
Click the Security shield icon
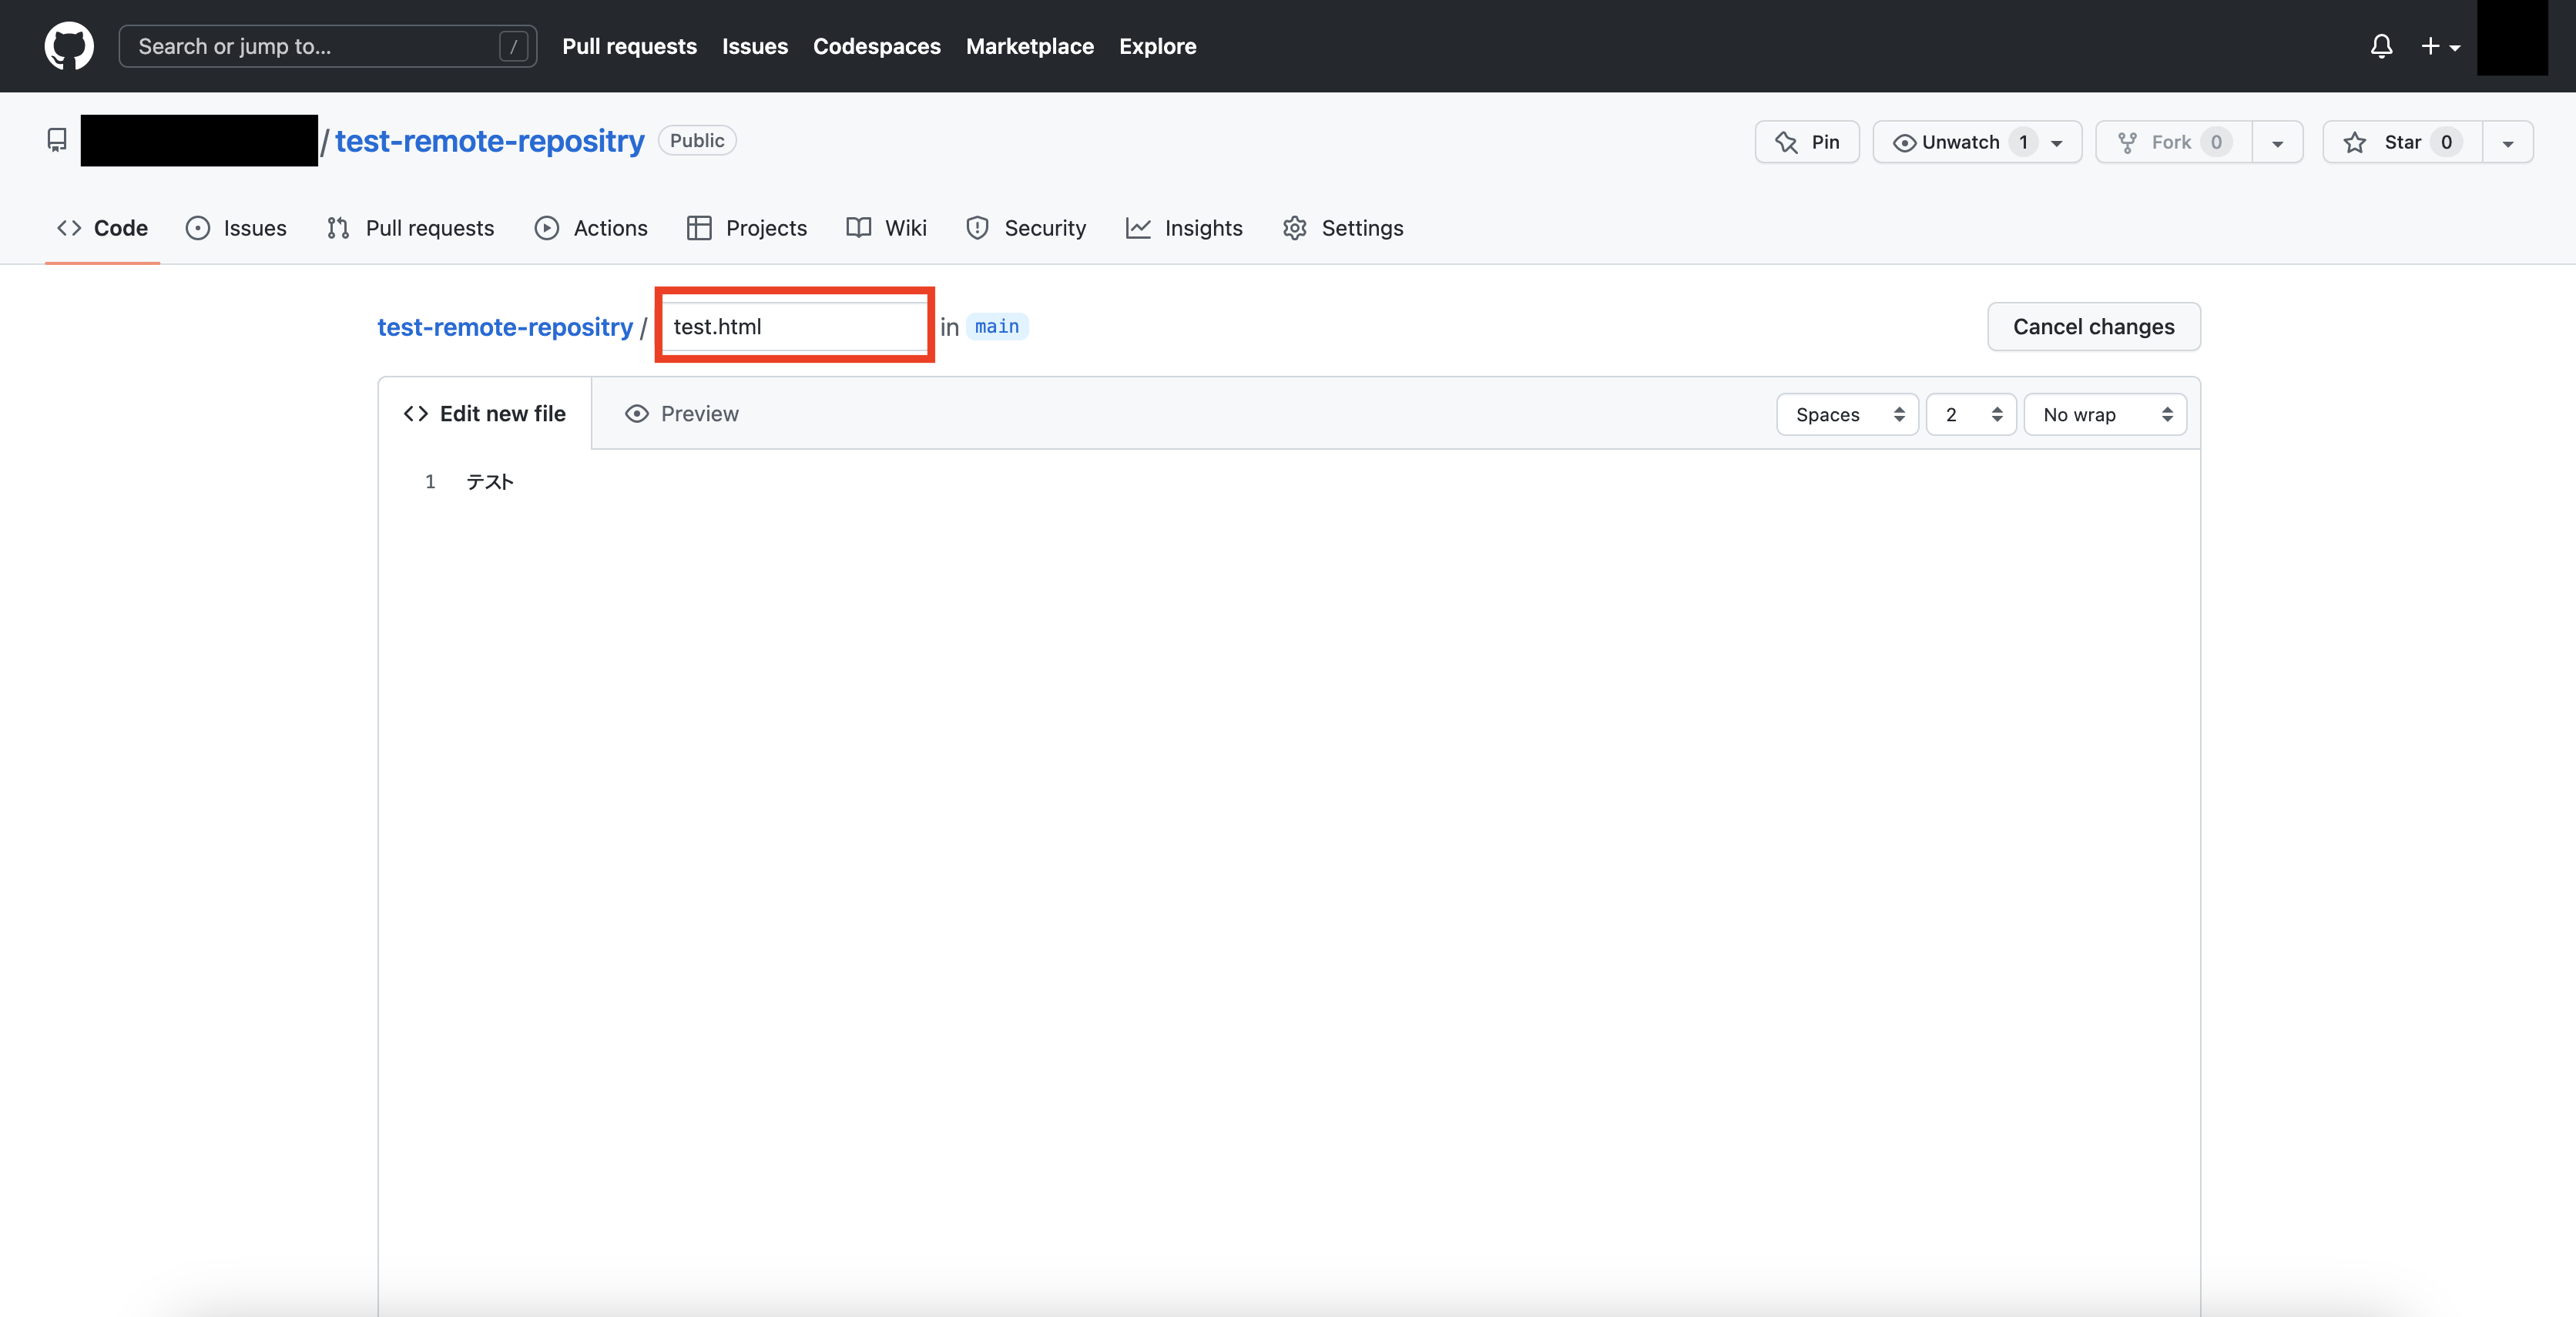tap(977, 228)
